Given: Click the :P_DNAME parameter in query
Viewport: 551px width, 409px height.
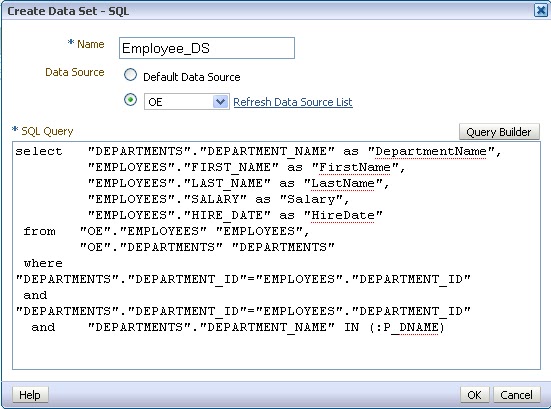Looking at the screenshot, I should 408,327.
